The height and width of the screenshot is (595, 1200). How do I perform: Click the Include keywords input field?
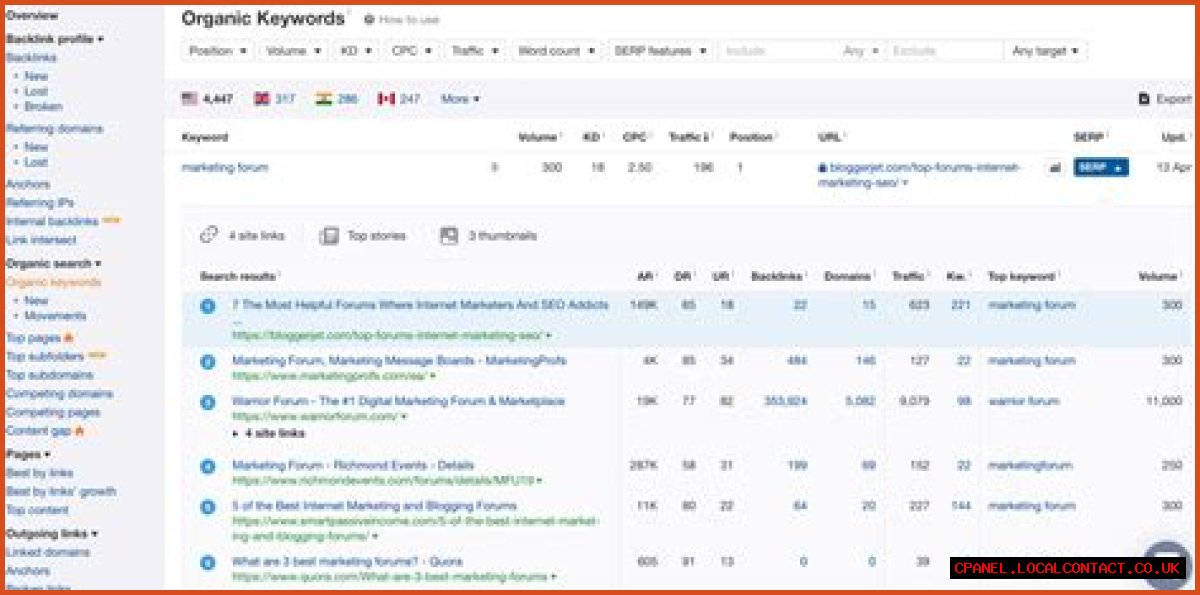click(x=777, y=50)
